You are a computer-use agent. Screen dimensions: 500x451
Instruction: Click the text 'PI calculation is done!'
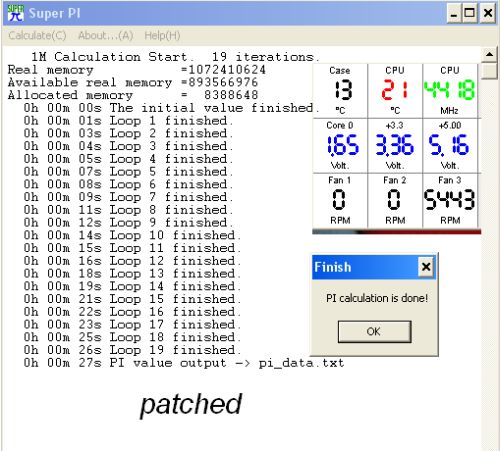[x=377, y=298]
